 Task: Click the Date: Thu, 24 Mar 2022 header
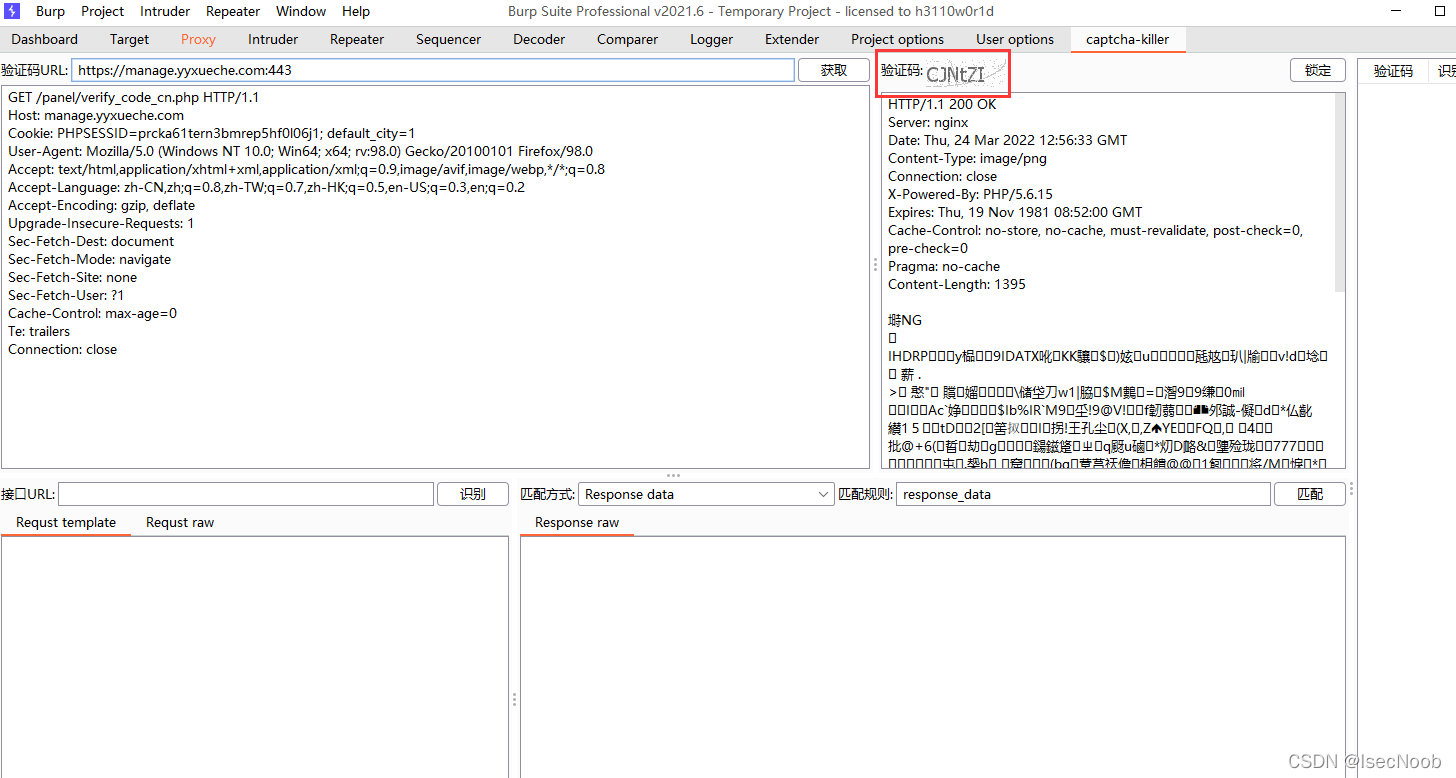tap(1007, 140)
